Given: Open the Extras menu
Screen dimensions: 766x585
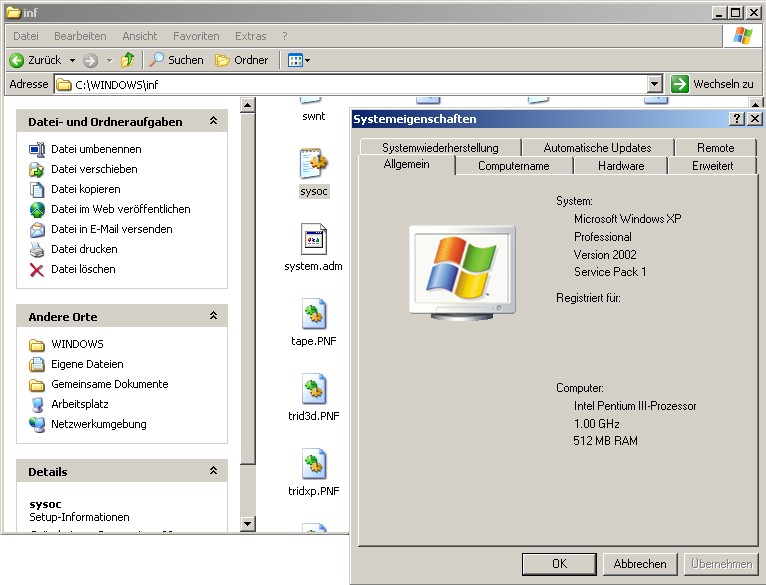Looking at the screenshot, I should [x=251, y=36].
